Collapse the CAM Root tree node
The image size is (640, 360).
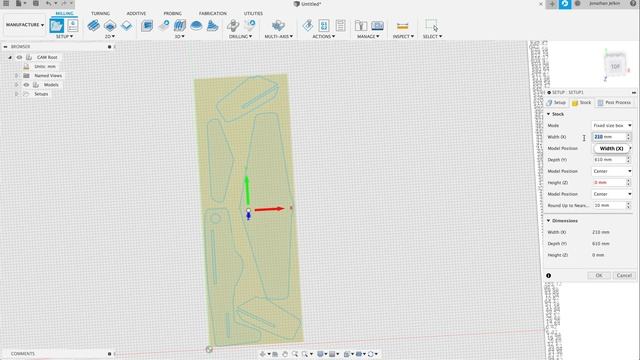coord(10,58)
